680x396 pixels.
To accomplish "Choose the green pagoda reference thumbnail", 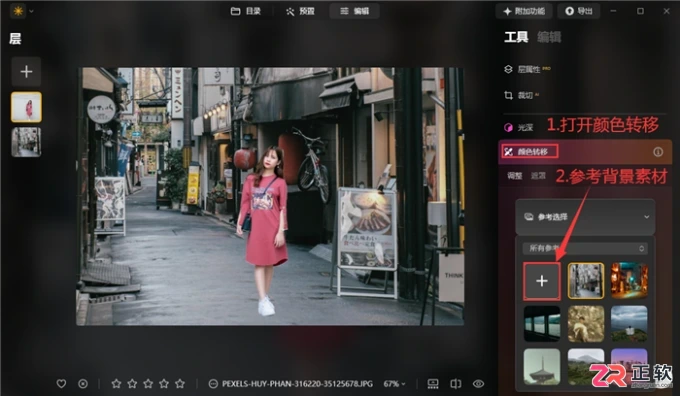I will [542, 367].
